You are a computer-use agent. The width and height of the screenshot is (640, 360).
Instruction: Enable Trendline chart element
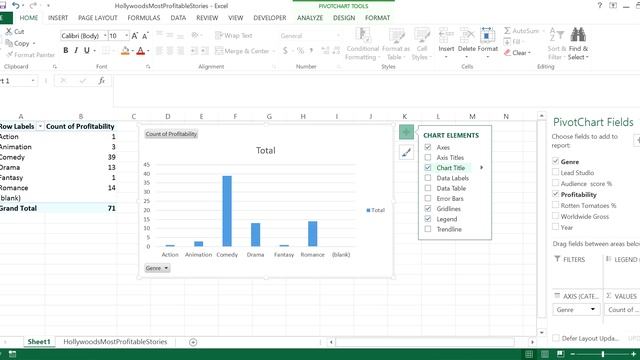tap(428, 229)
